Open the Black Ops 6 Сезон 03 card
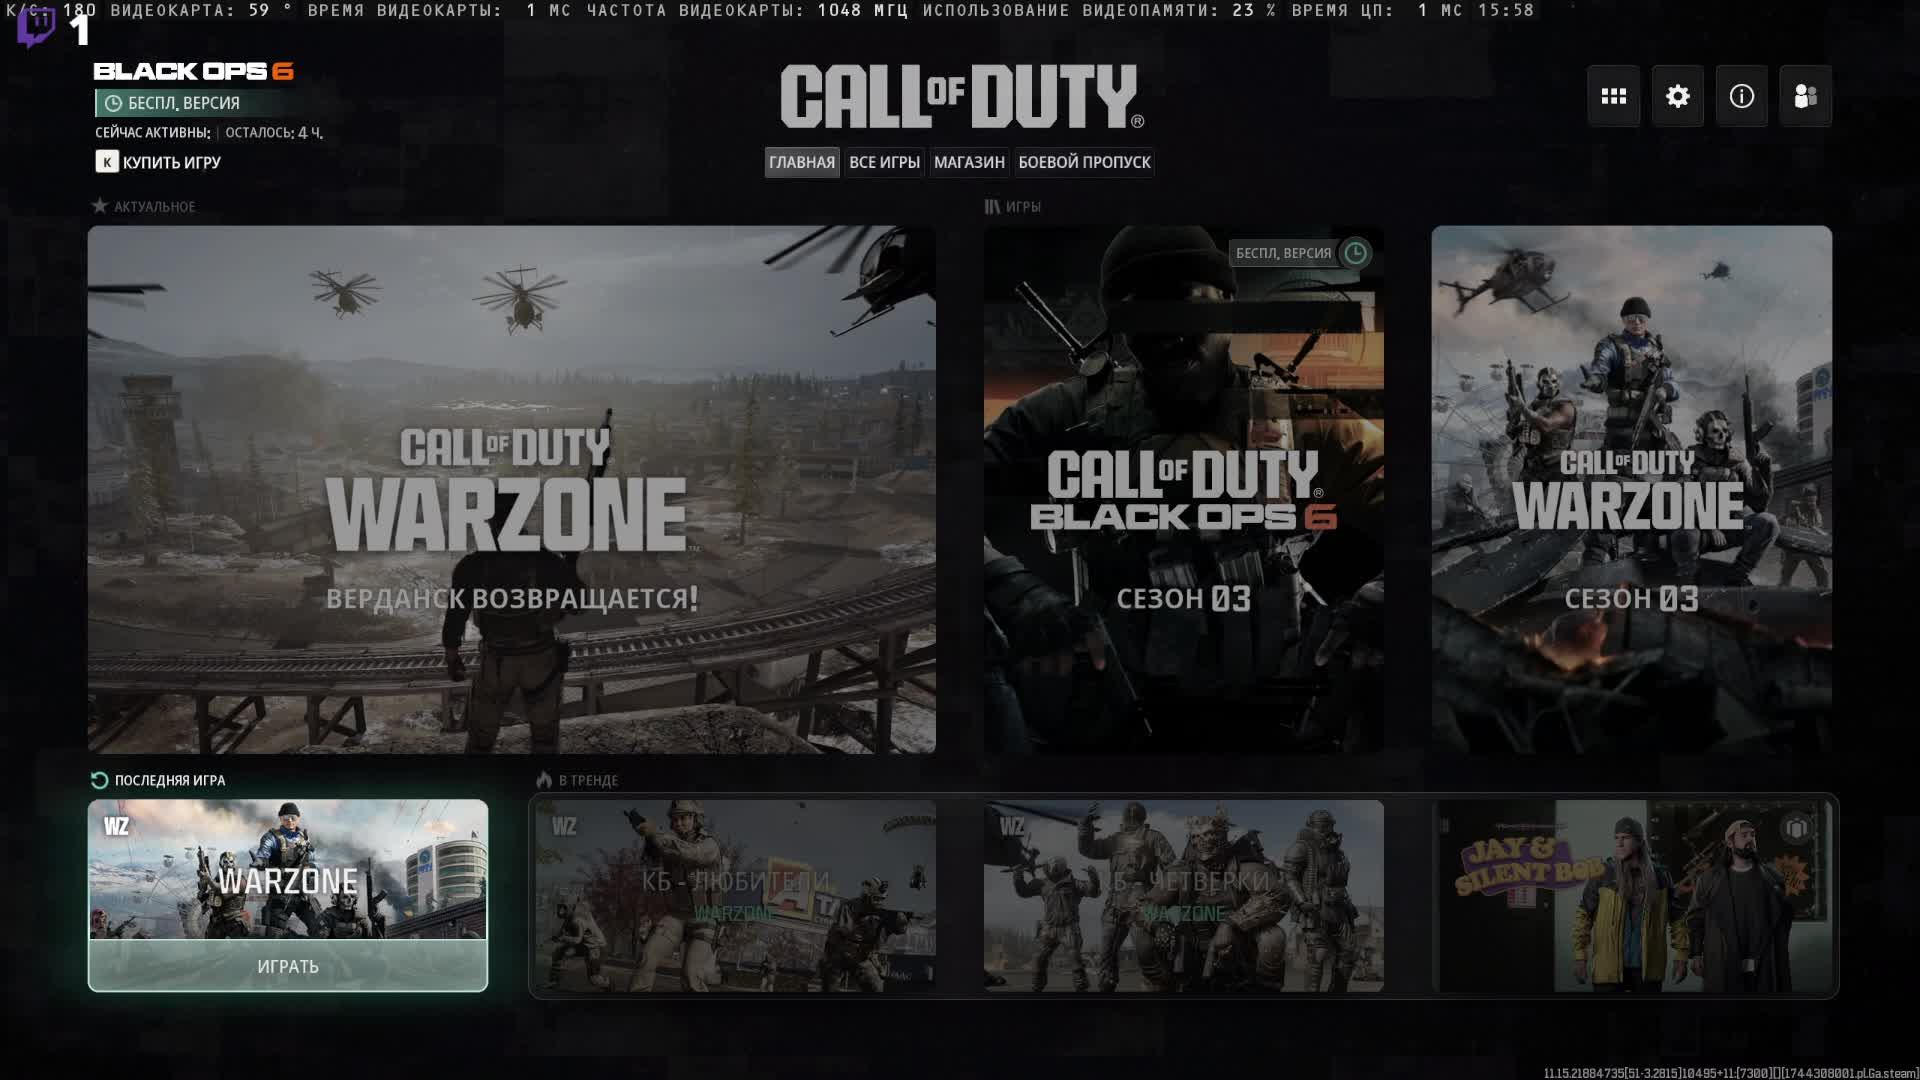1920x1080 pixels. click(1184, 489)
